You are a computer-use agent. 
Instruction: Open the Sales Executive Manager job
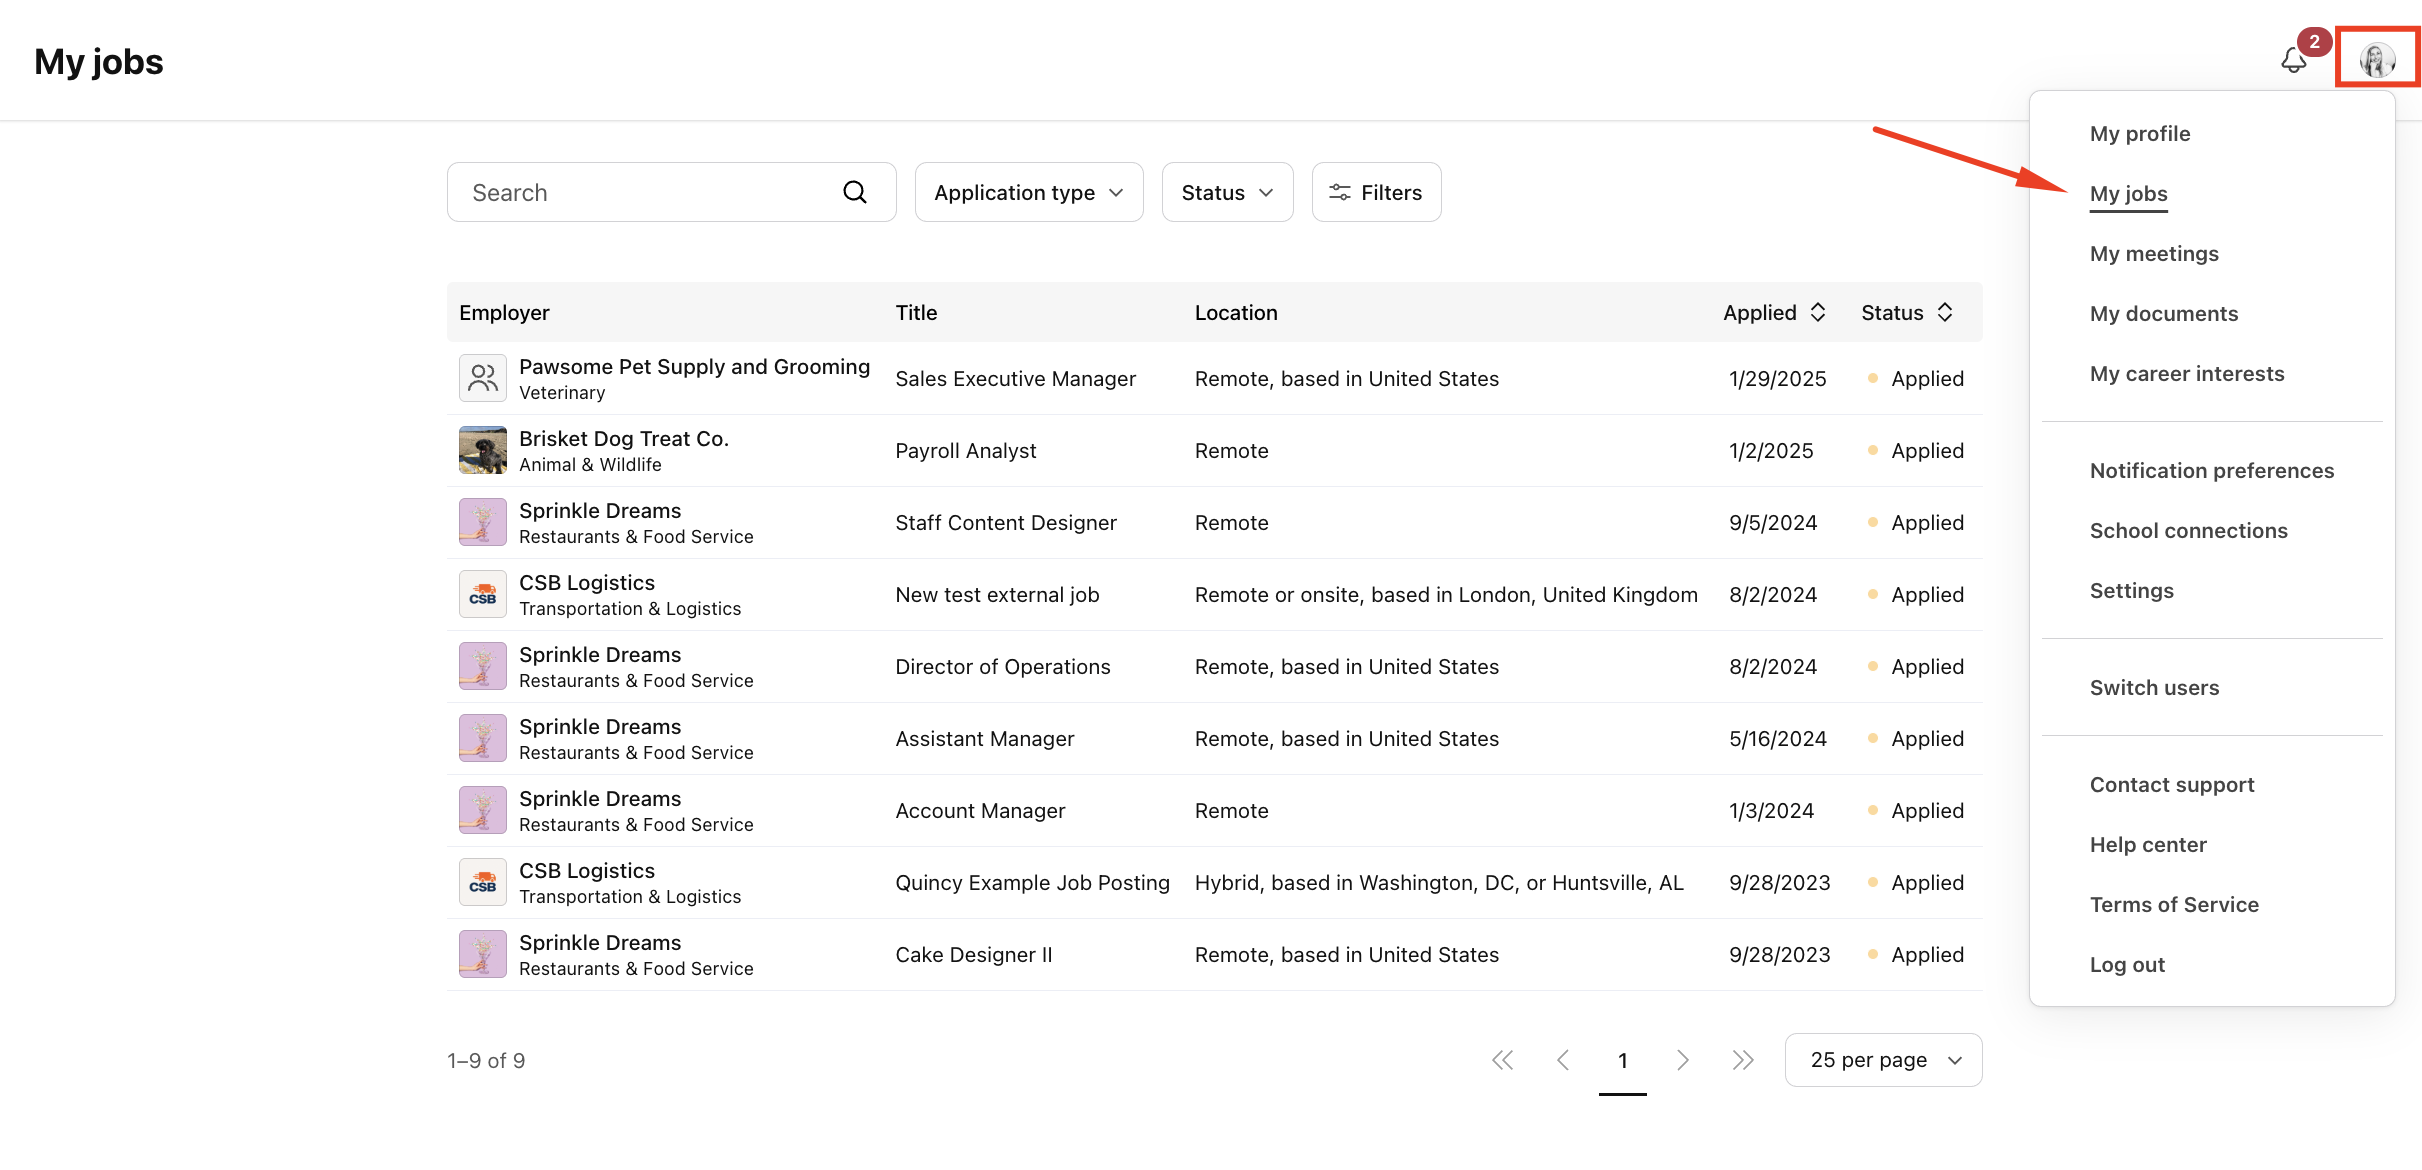click(1015, 379)
